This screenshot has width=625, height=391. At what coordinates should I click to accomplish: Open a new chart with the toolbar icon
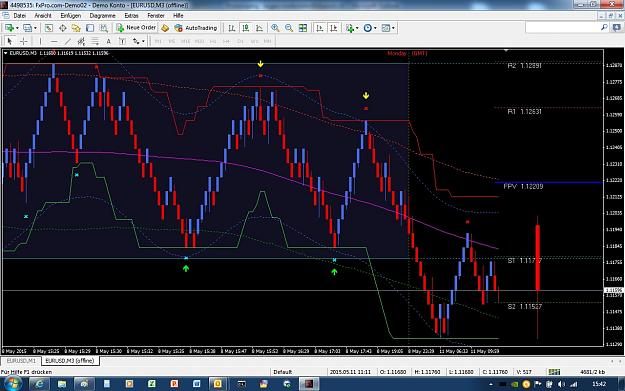pos(9,28)
